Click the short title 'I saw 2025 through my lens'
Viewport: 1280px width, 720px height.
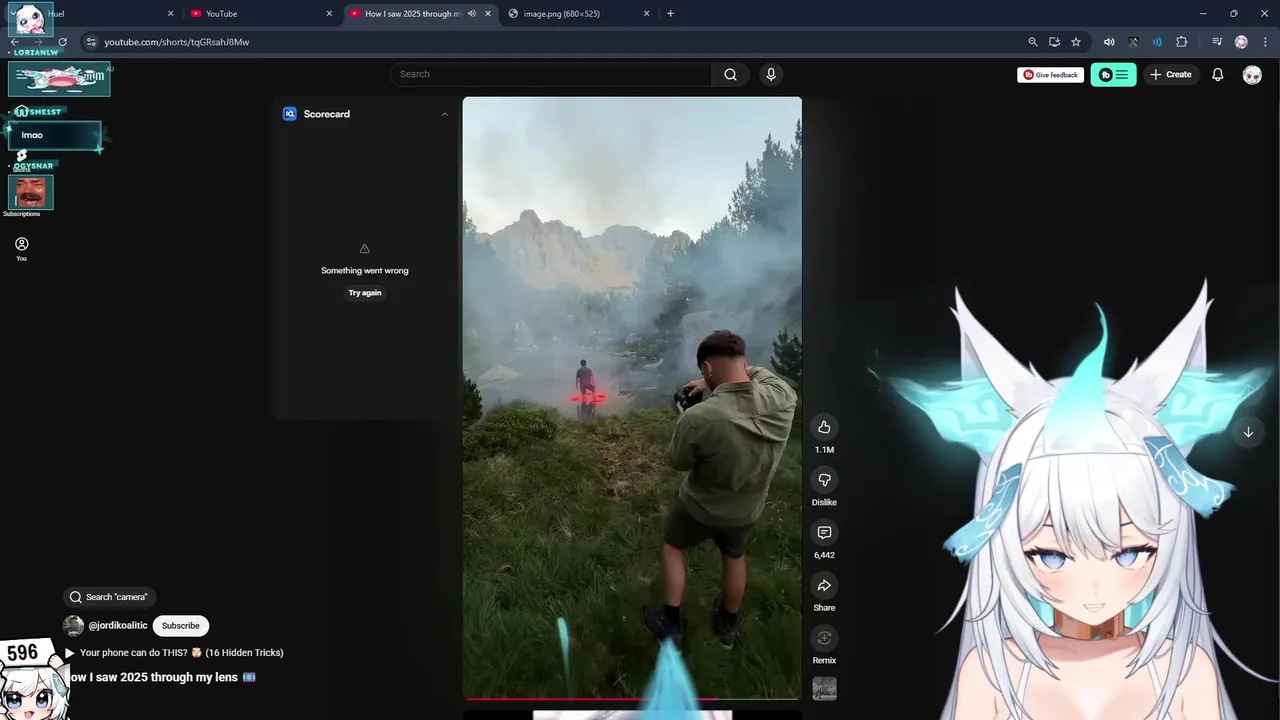pos(160,677)
